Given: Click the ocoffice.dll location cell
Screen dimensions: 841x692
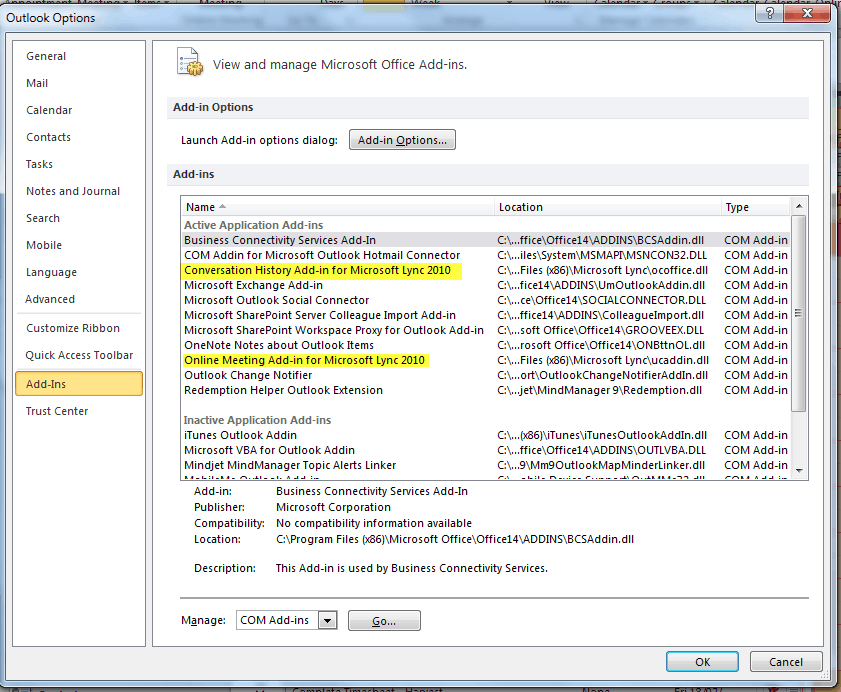Looking at the screenshot, I should (x=602, y=270).
